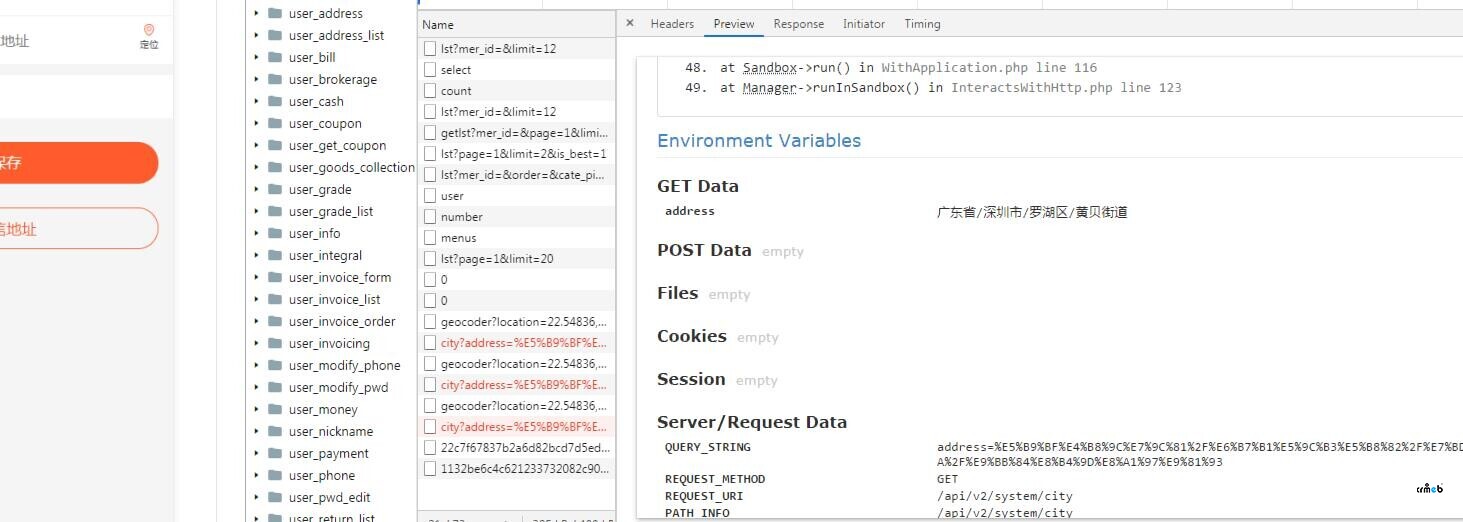Screen dimensions: 1463x522
Task: Click the file icon of the 22c7f67837b2 request
Action: point(430,447)
